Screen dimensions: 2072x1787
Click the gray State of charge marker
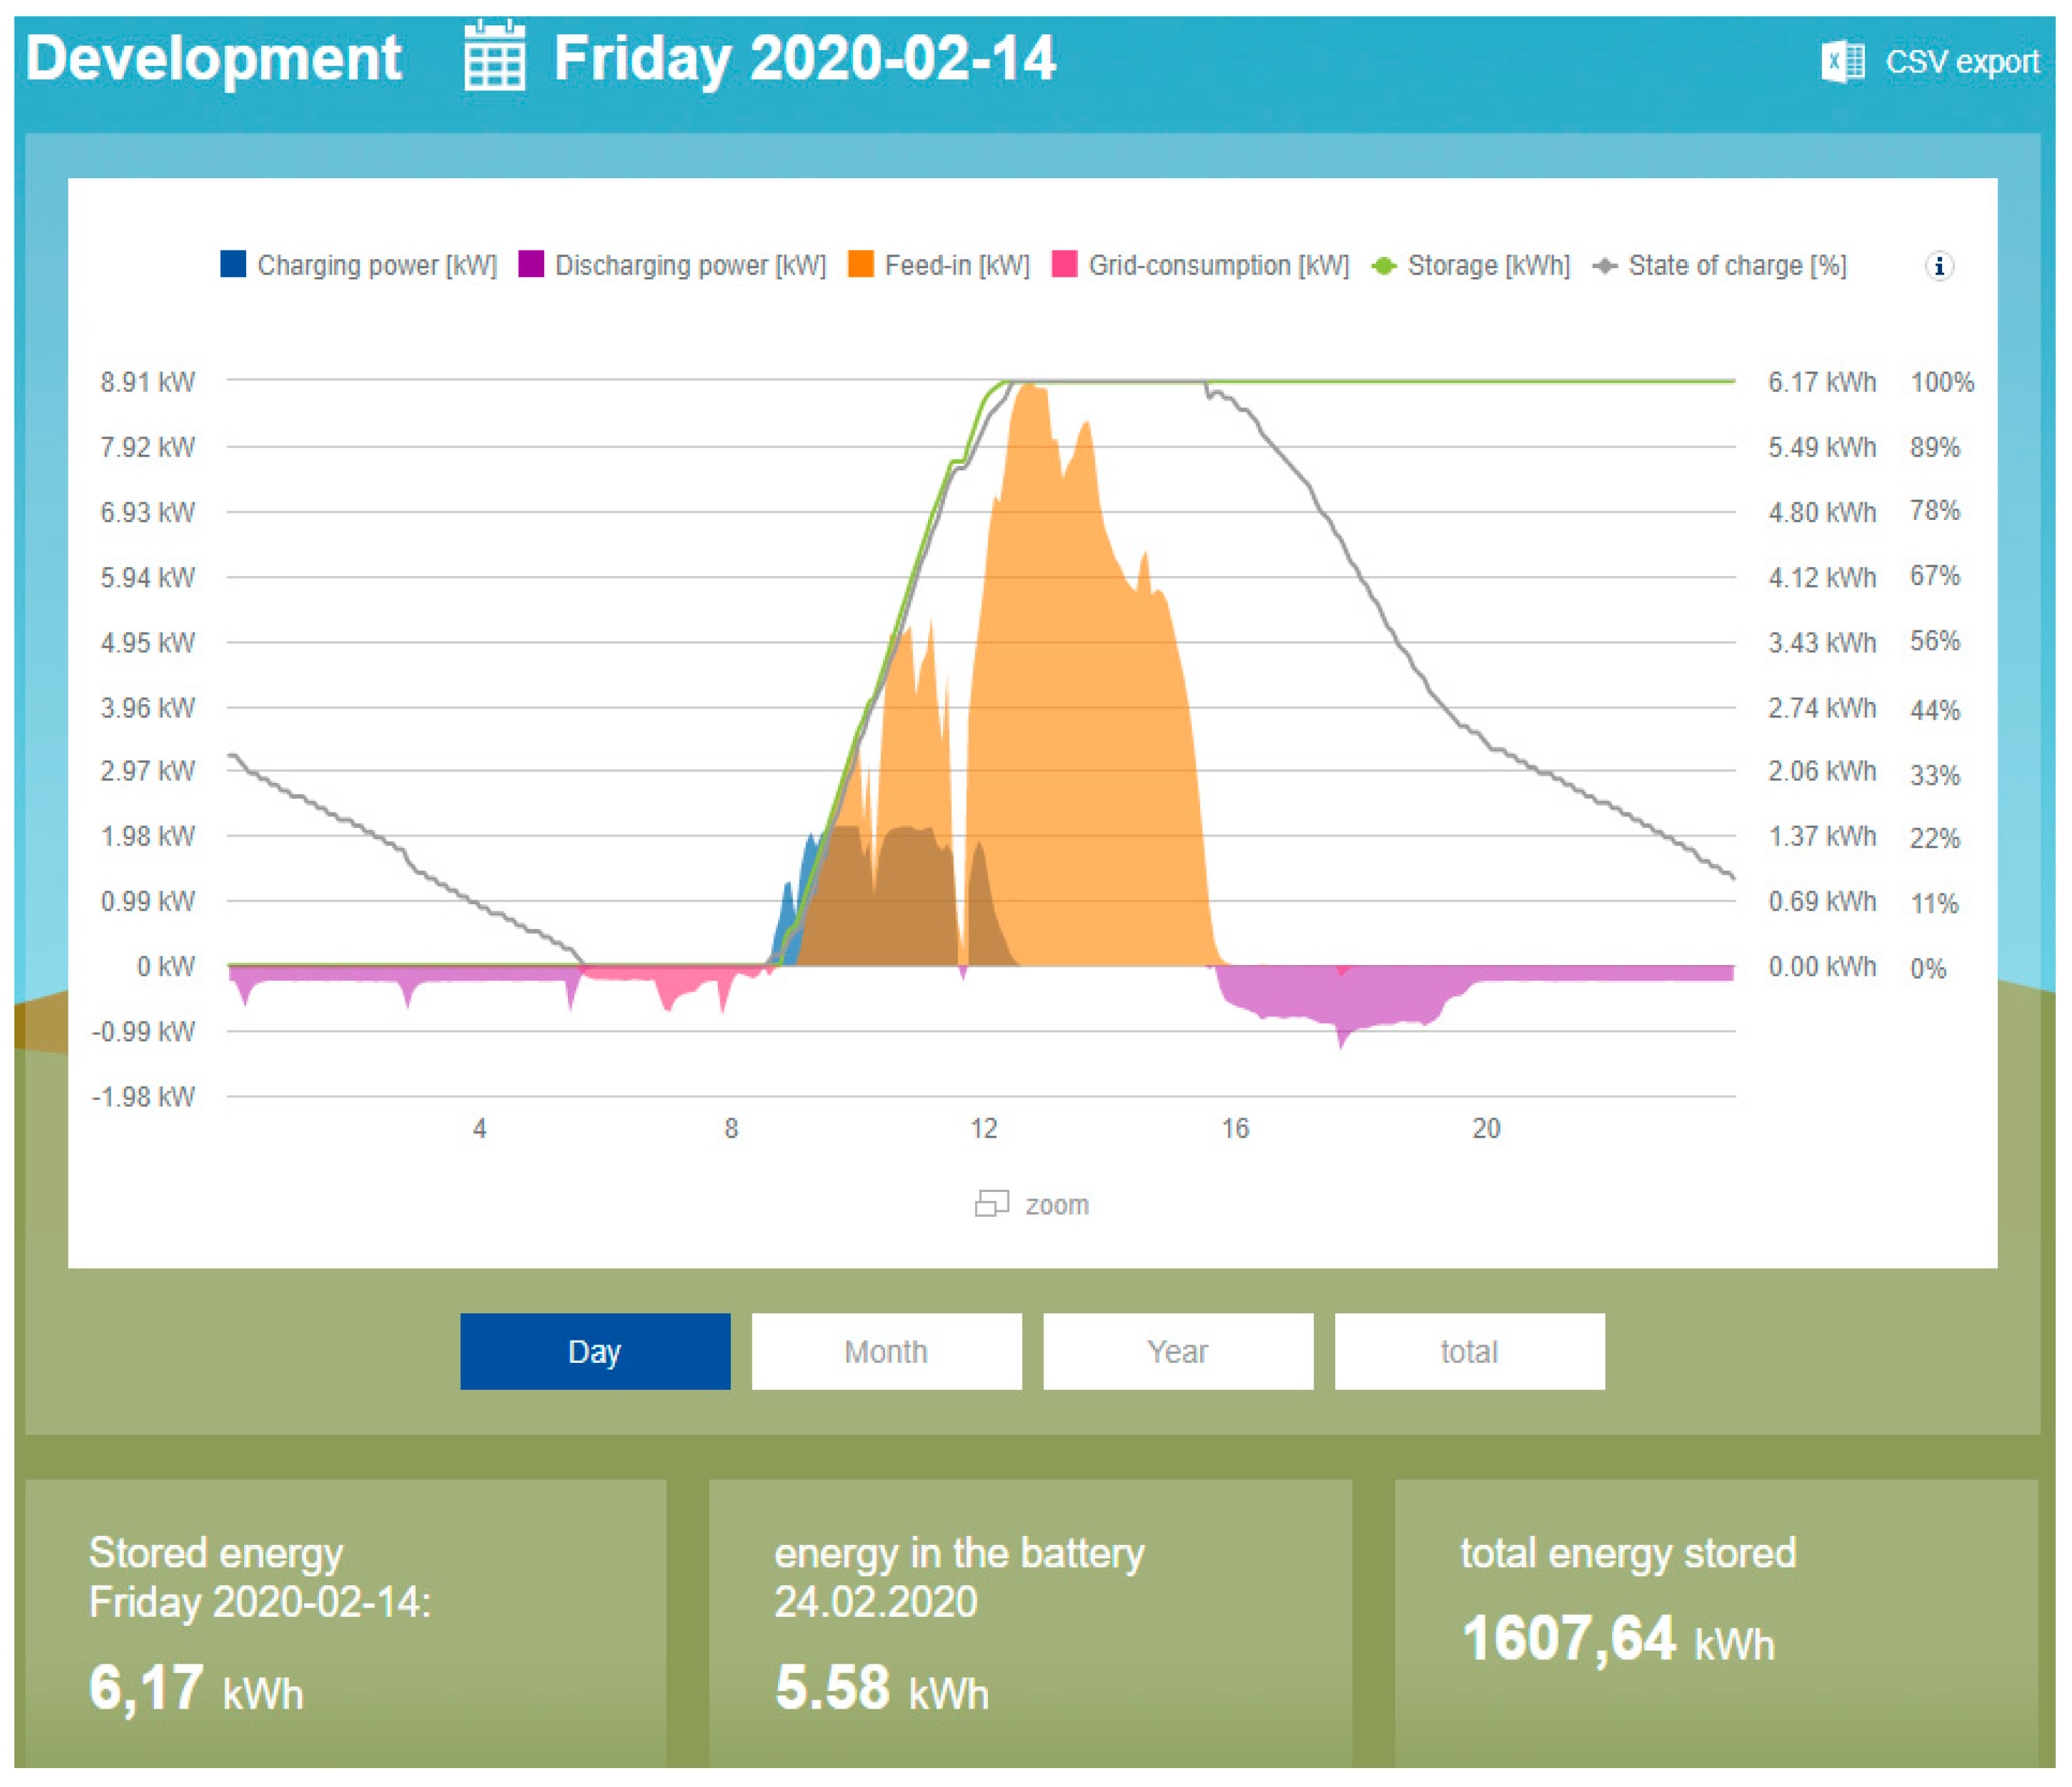1605,266
